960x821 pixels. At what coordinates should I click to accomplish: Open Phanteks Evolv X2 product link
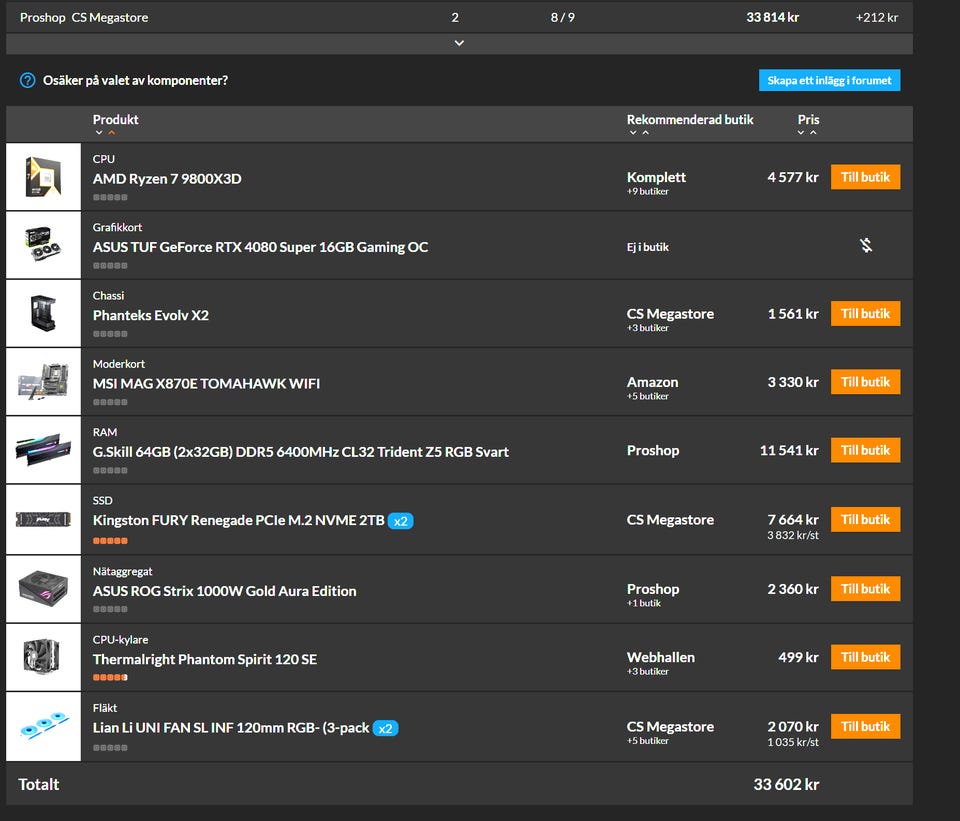151,315
